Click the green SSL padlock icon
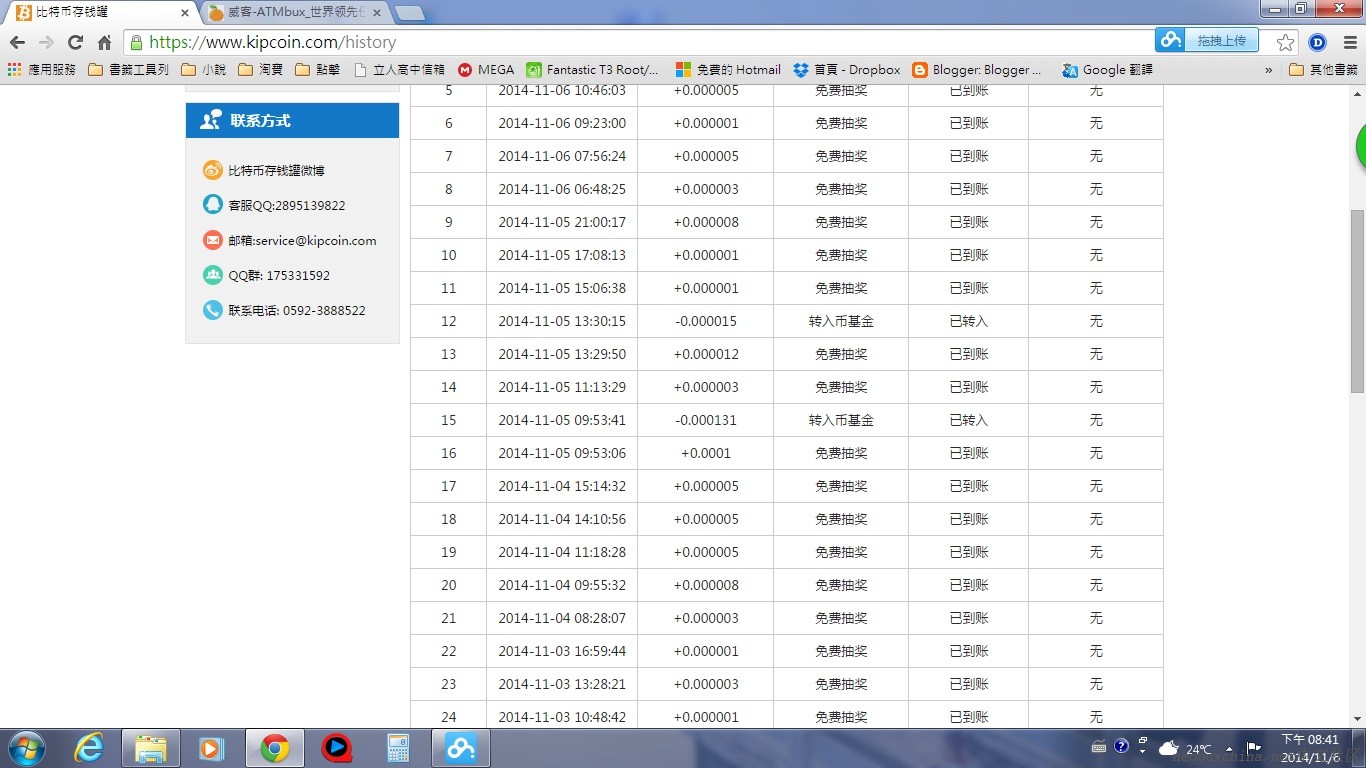 (x=136, y=42)
